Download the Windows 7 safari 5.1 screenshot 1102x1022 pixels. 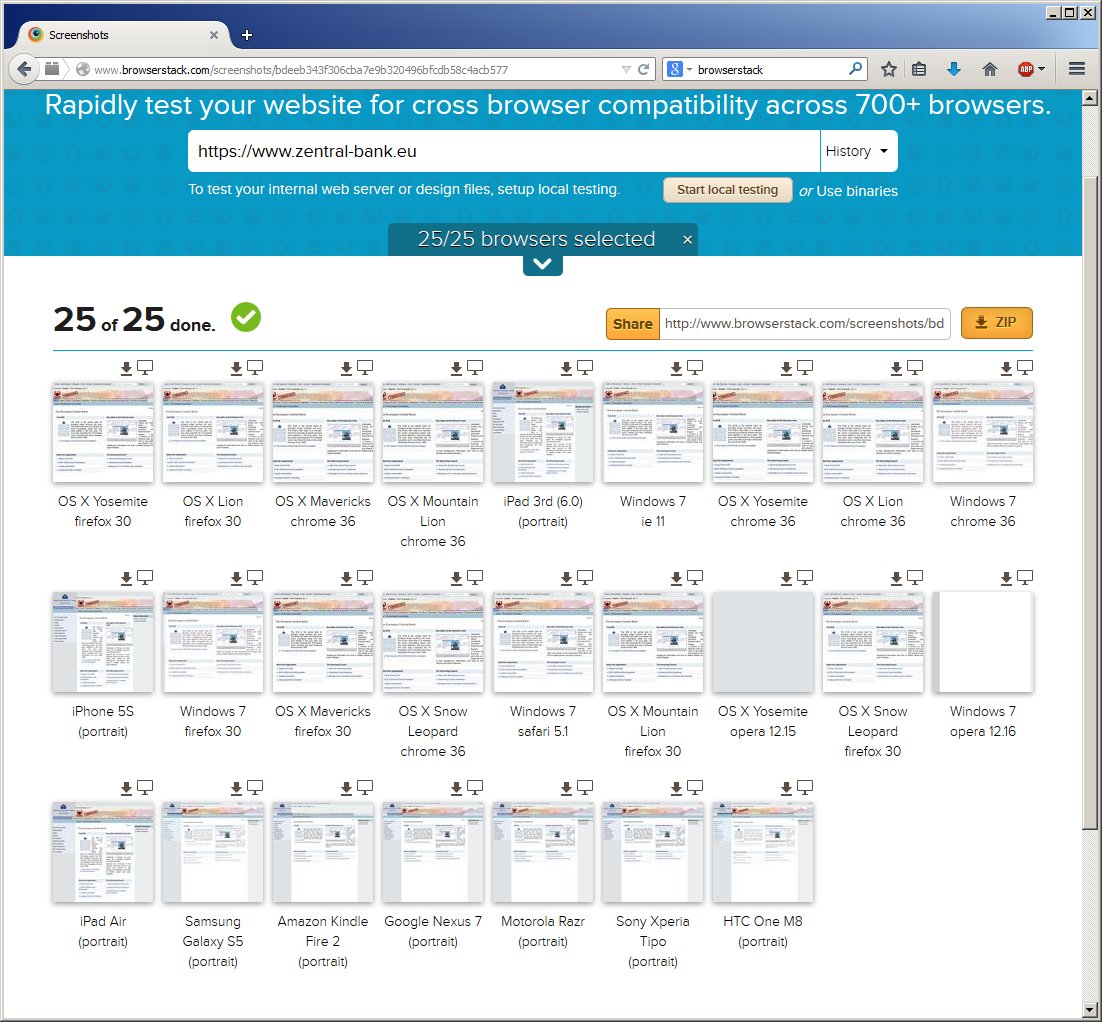coord(566,578)
